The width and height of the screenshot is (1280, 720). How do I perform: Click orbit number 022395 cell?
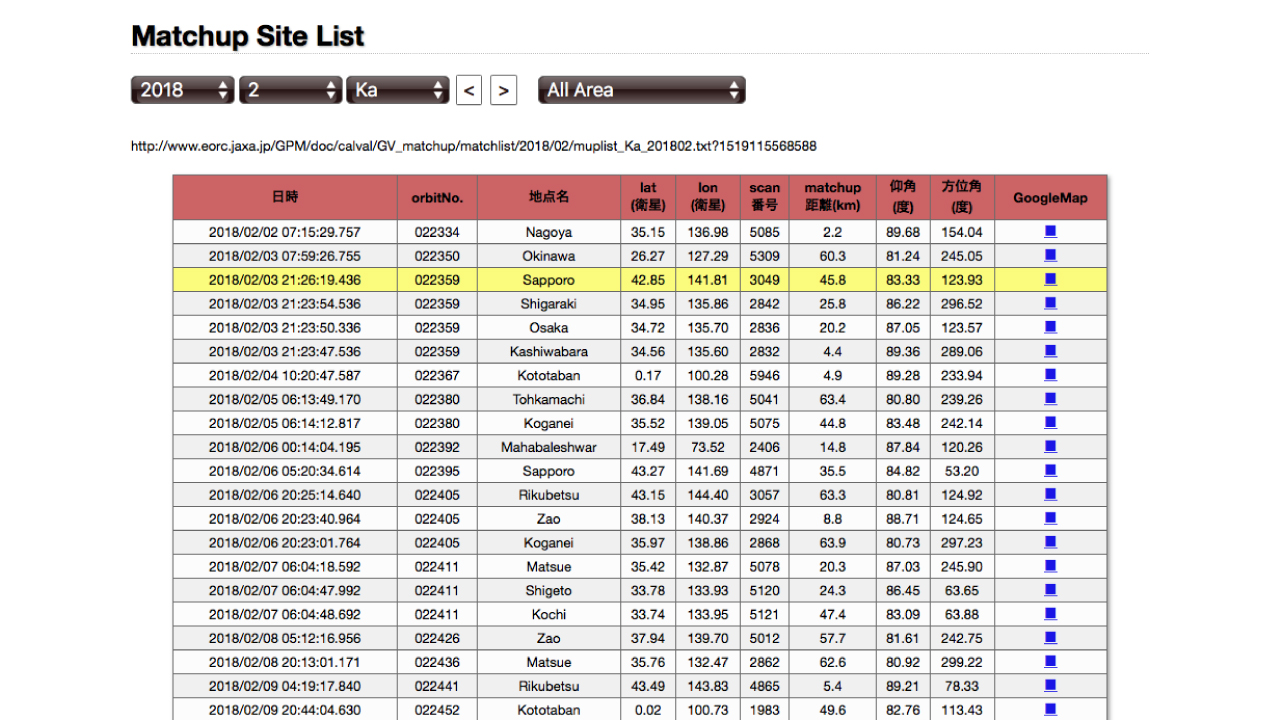[x=437, y=471]
